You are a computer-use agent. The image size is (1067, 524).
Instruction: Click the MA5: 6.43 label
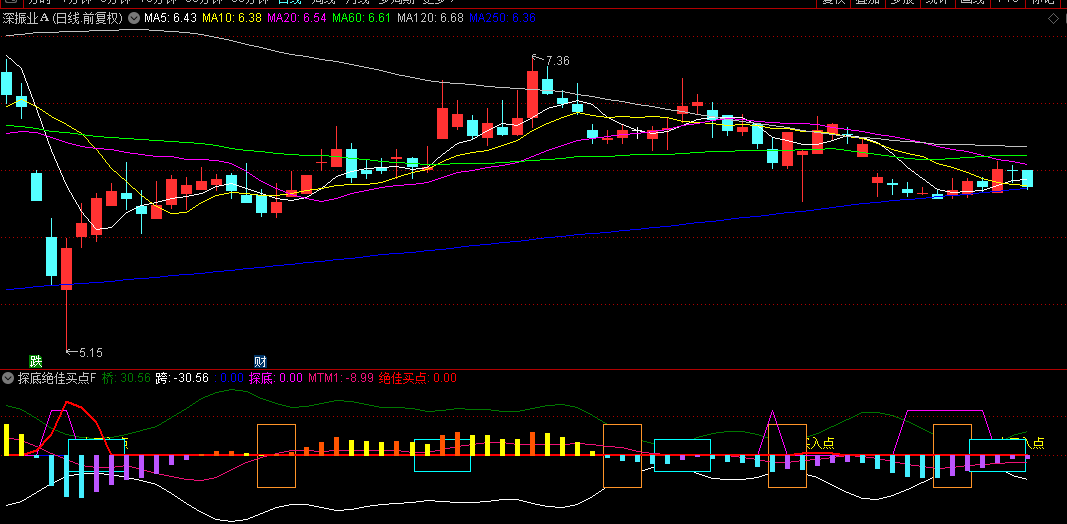[x=170, y=18]
